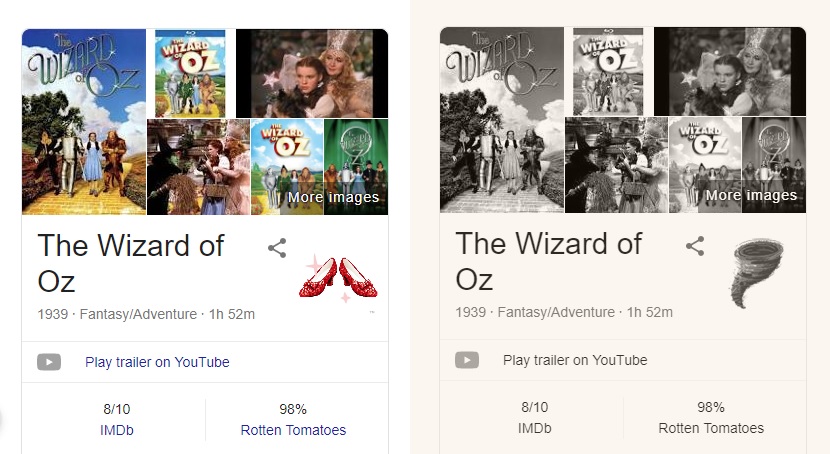The height and width of the screenshot is (454, 830).
Task: Open colorful Rotten Tomatoes link
Action: pos(293,430)
